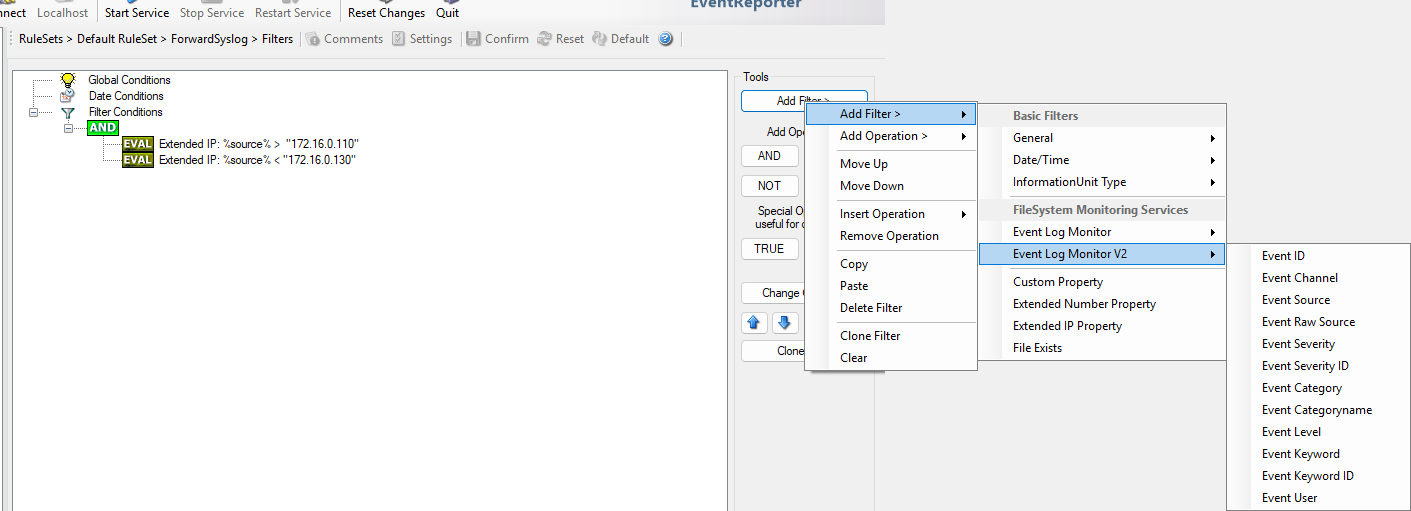Expand the General filters submenu
1411x511 pixels.
(1102, 138)
